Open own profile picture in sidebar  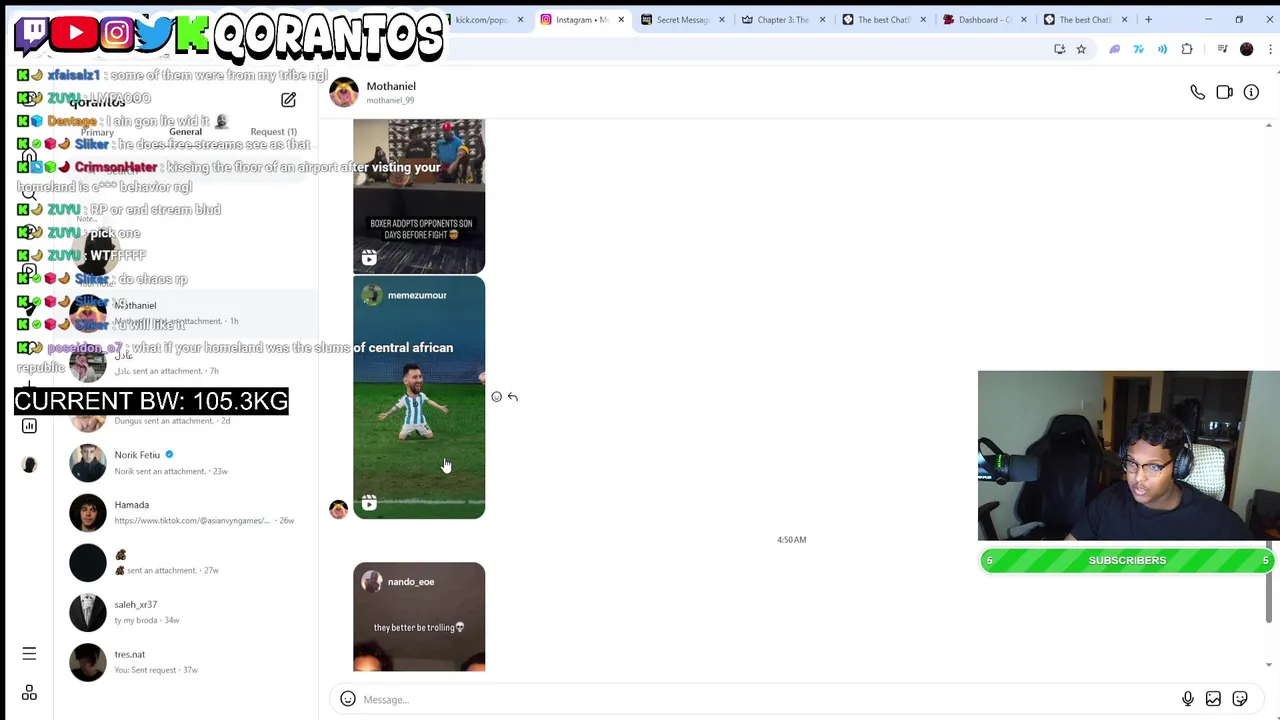point(29,464)
